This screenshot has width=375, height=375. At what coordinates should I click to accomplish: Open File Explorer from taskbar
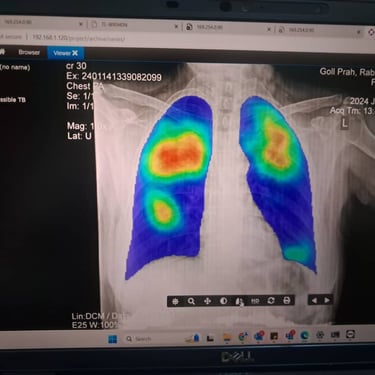[227, 338]
